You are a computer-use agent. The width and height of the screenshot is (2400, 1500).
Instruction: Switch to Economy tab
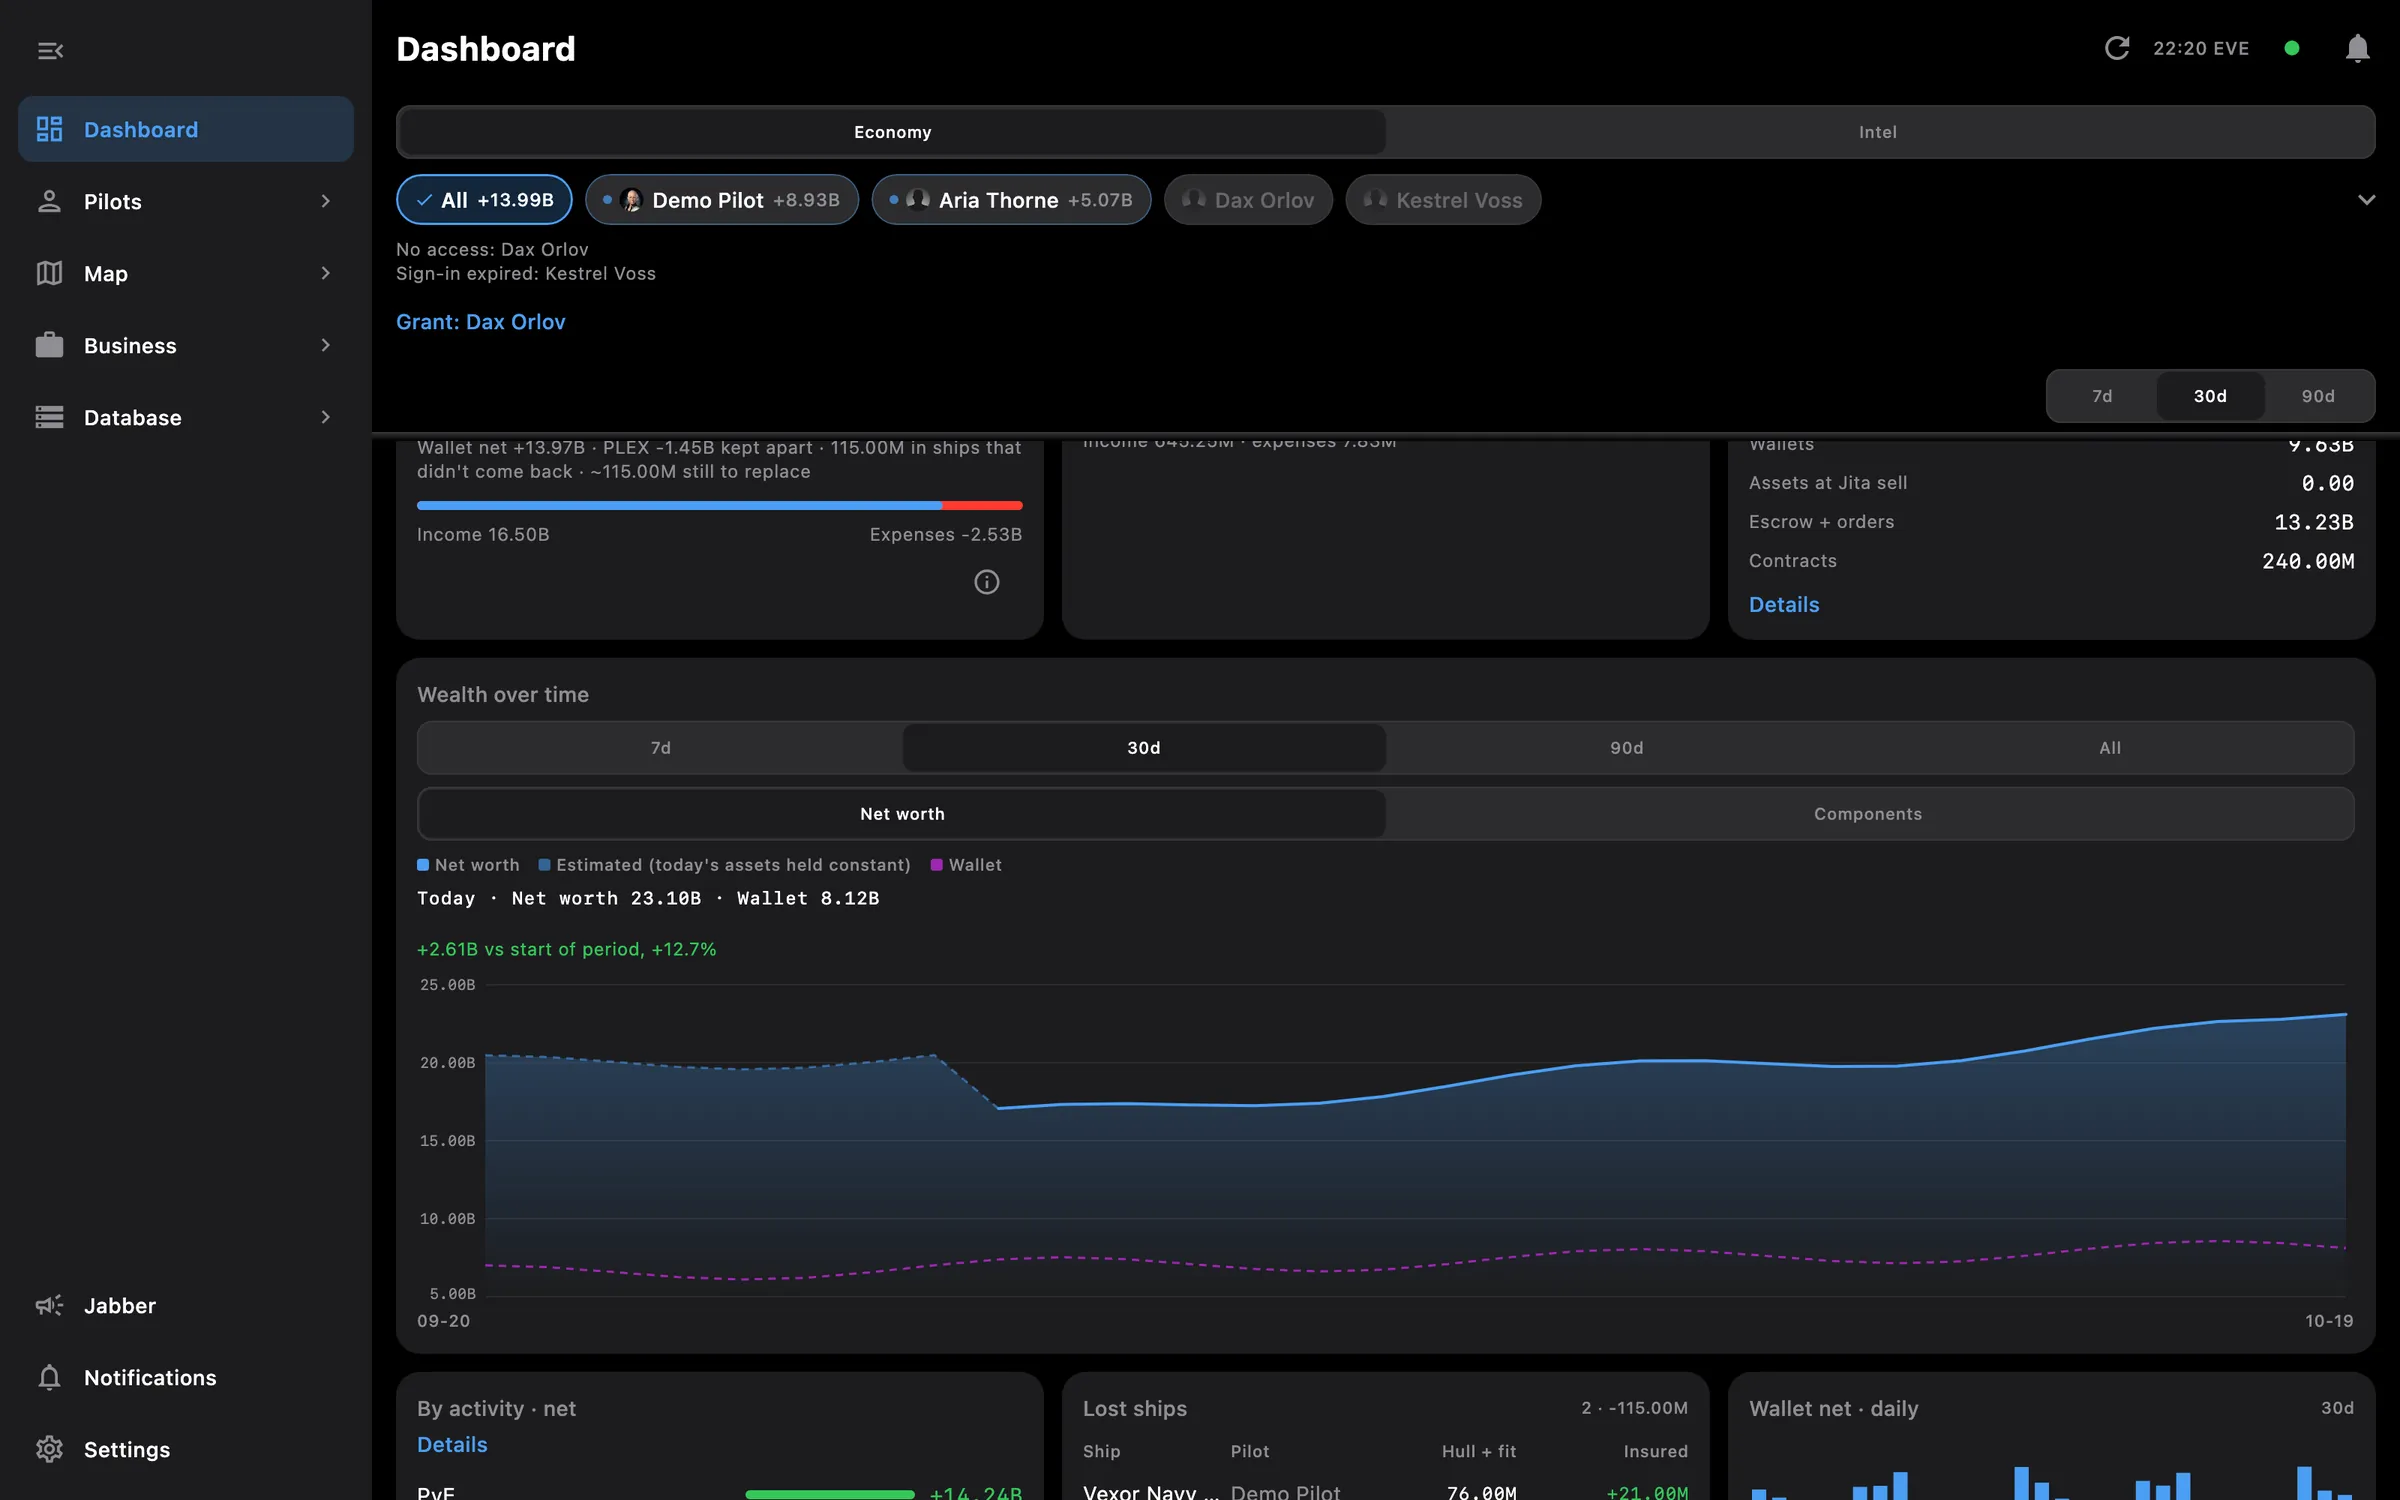[x=892, y=132]
